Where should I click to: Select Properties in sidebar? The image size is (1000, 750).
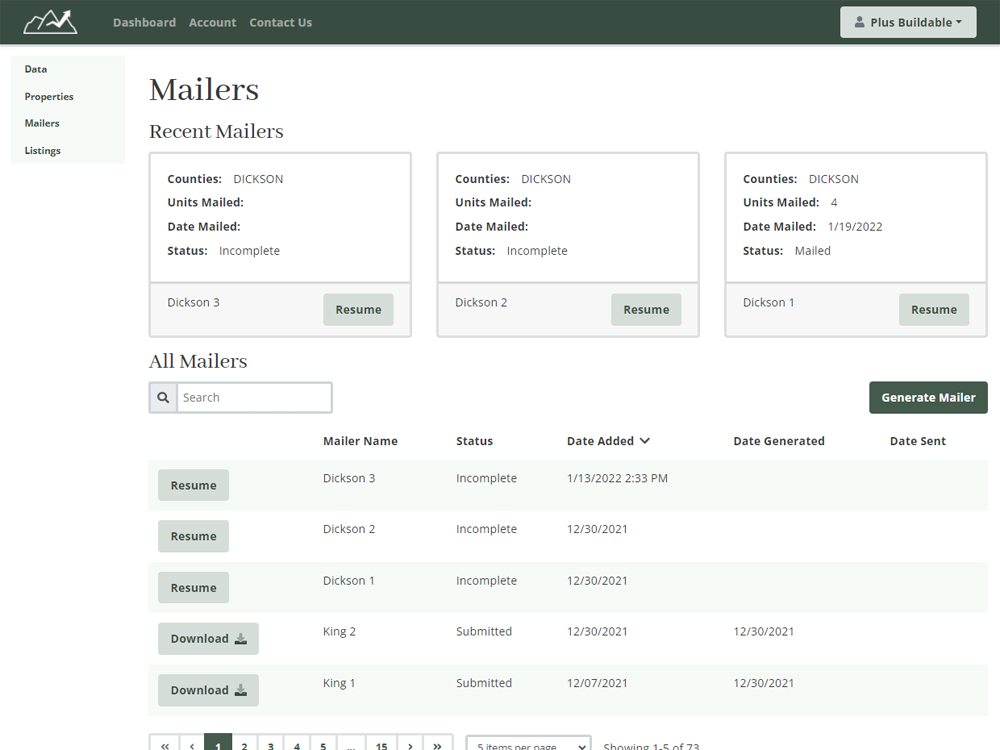pyautogui.click(x=49, y=96)
